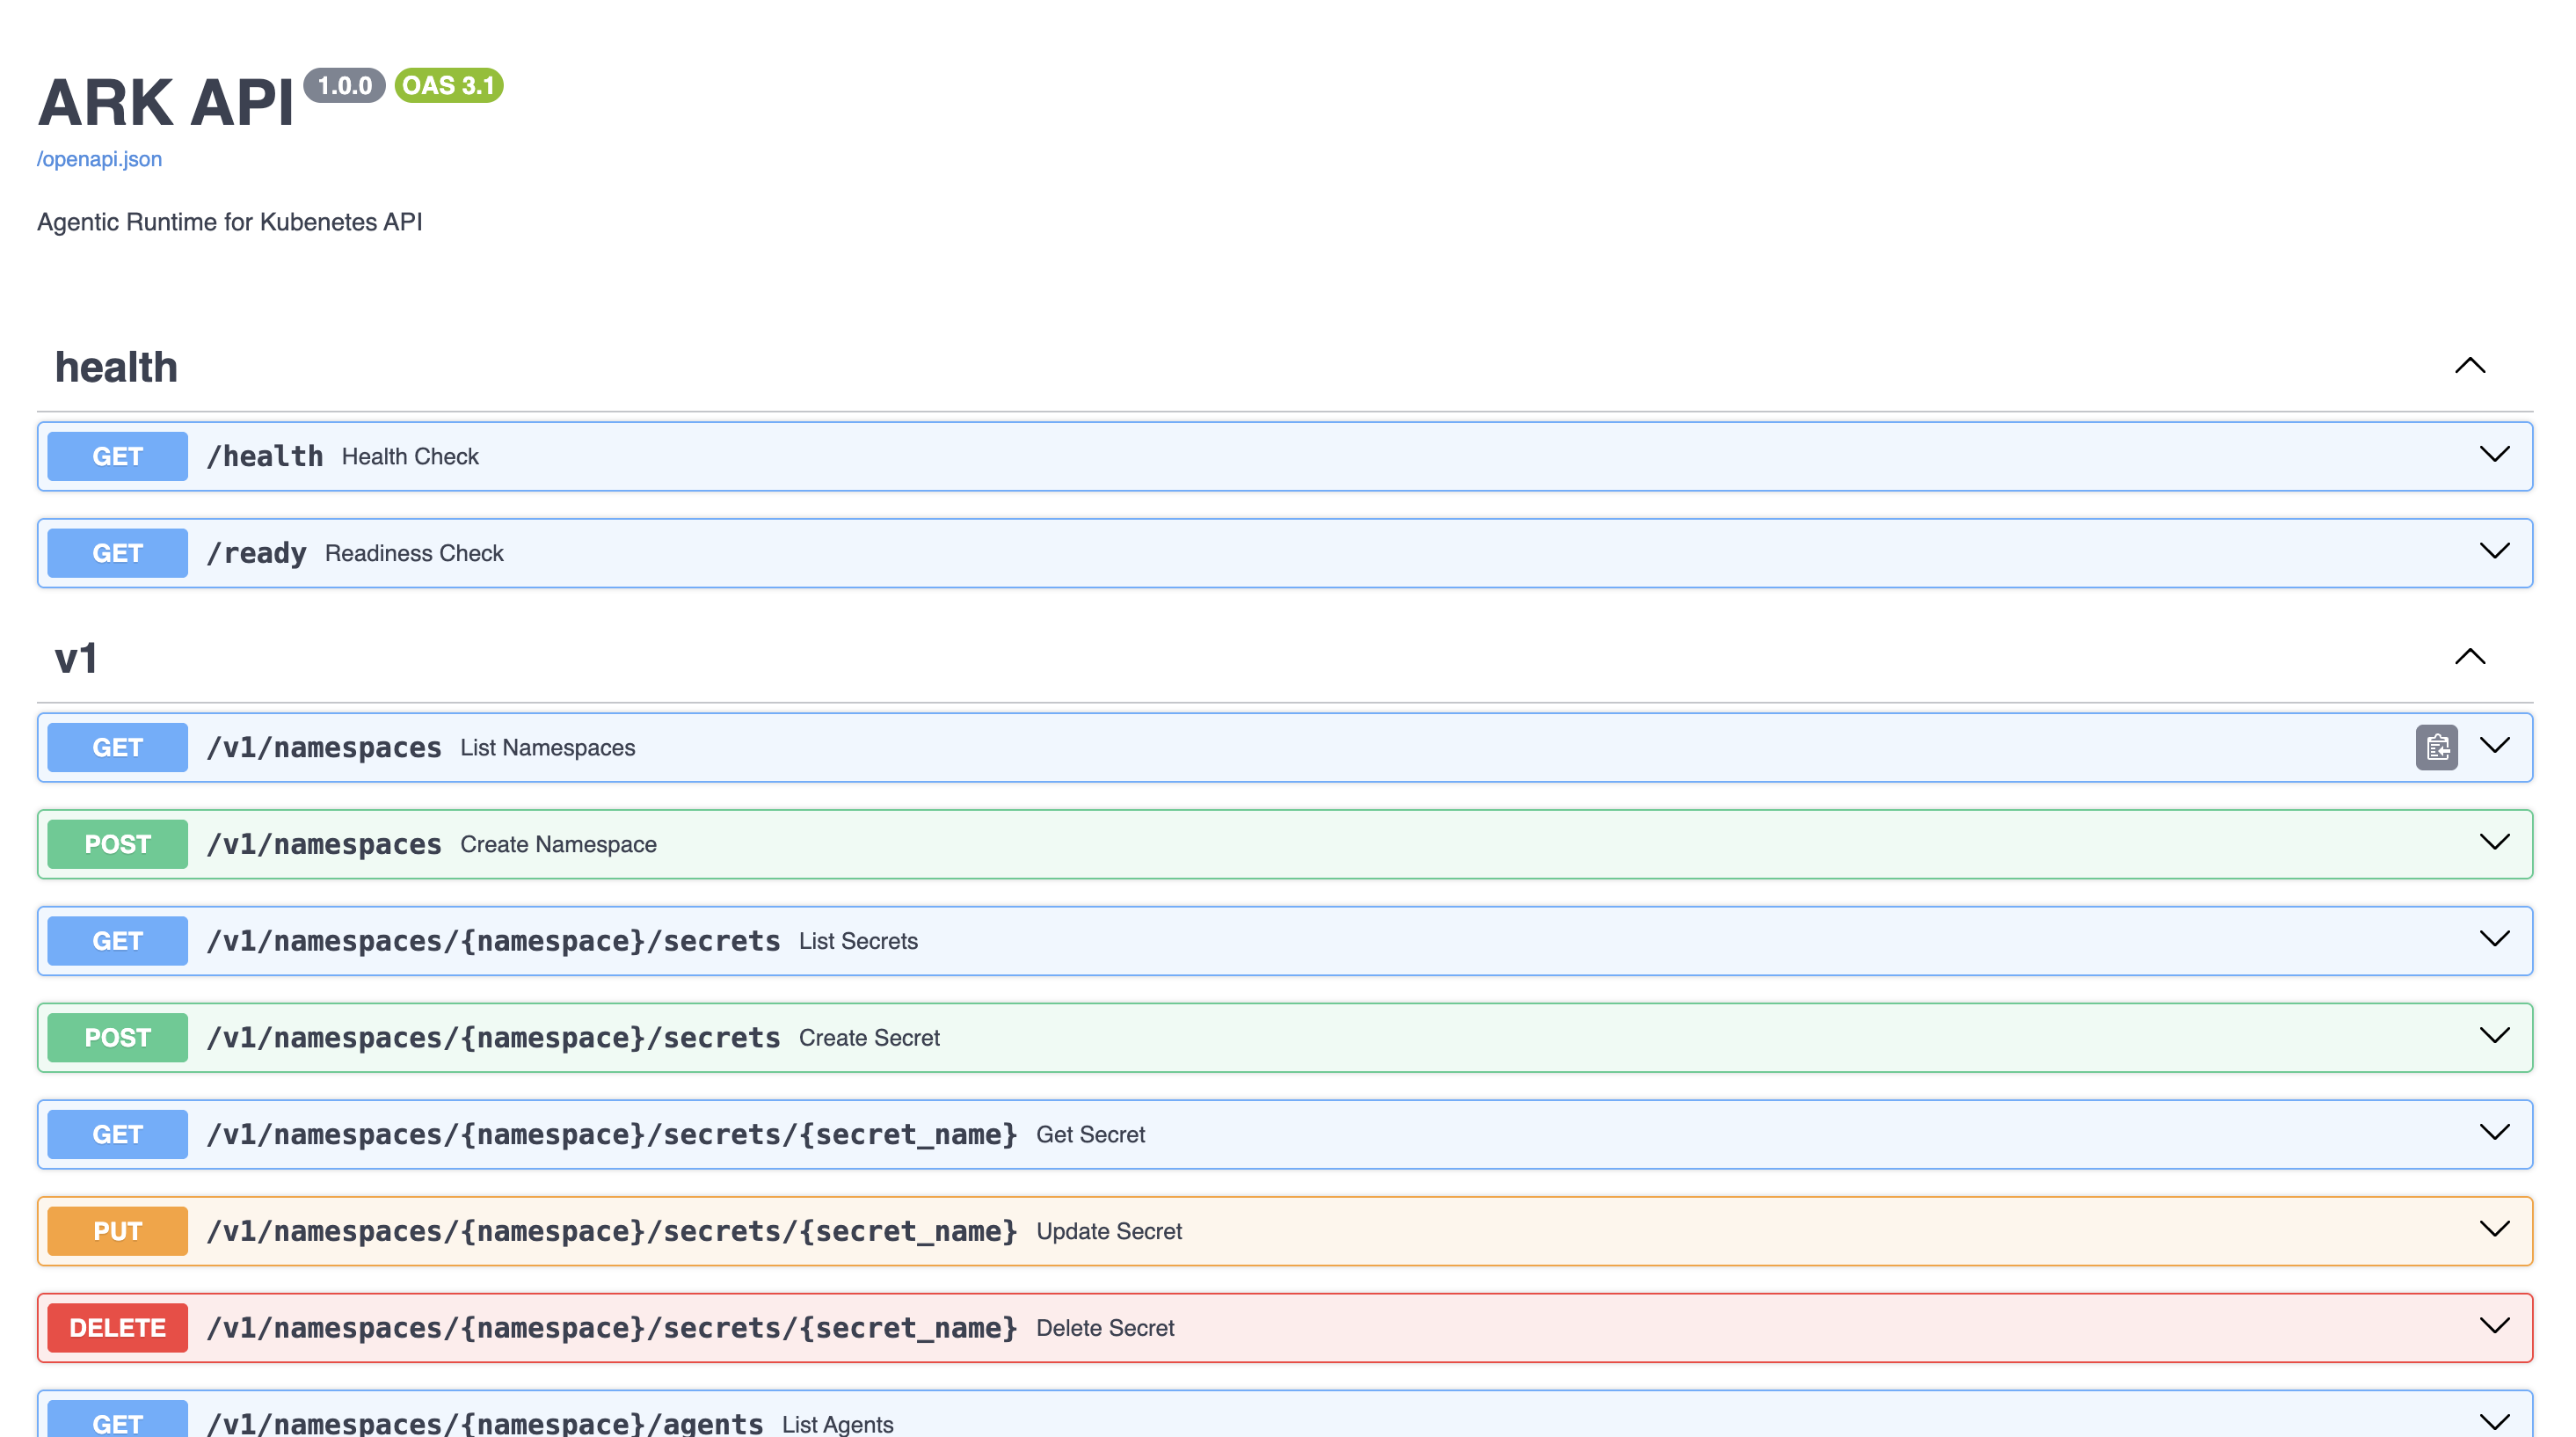Click the GET badge on /health endpoint
This screenshot has height=1437, width=2576.
click(116, 456)
